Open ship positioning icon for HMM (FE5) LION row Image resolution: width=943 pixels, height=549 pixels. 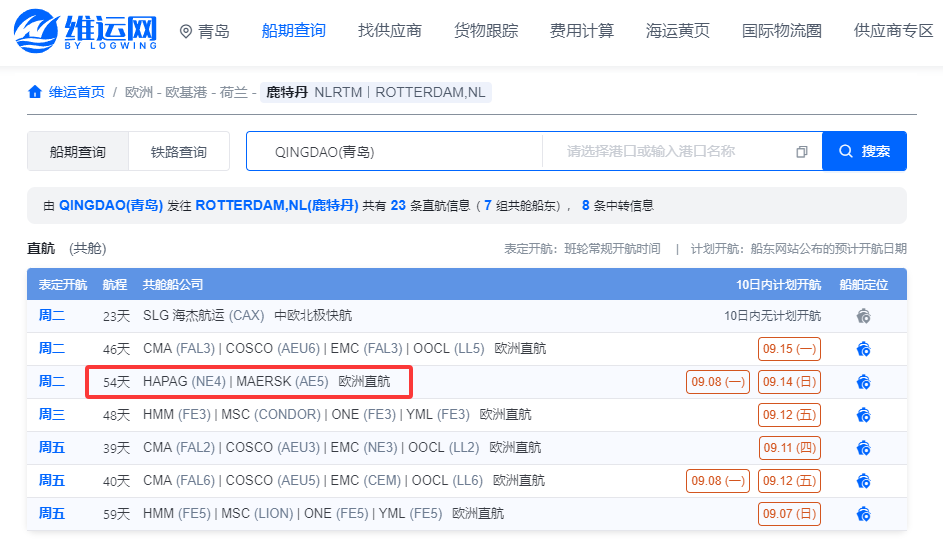click(x=864, y=514)
